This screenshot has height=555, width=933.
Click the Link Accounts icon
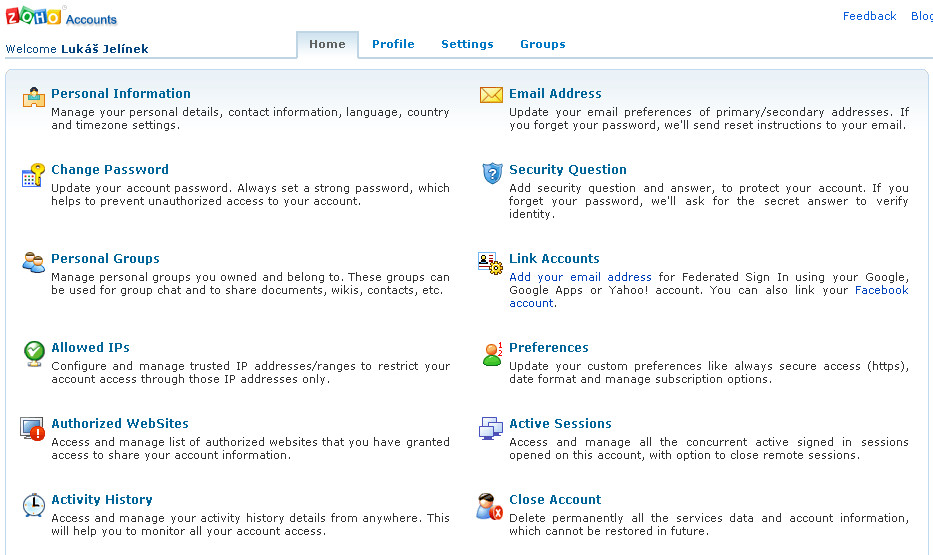click(491, 264)
